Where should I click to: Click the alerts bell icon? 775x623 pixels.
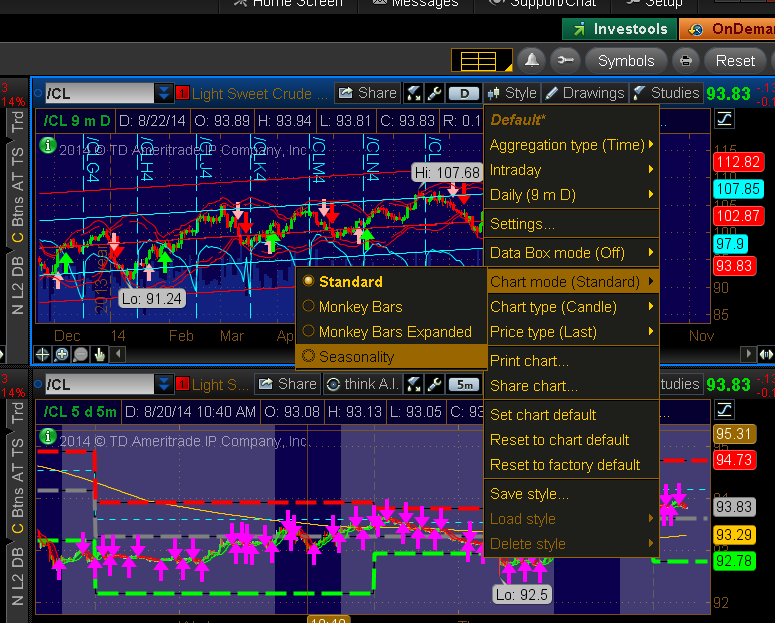tap(531, 61)
